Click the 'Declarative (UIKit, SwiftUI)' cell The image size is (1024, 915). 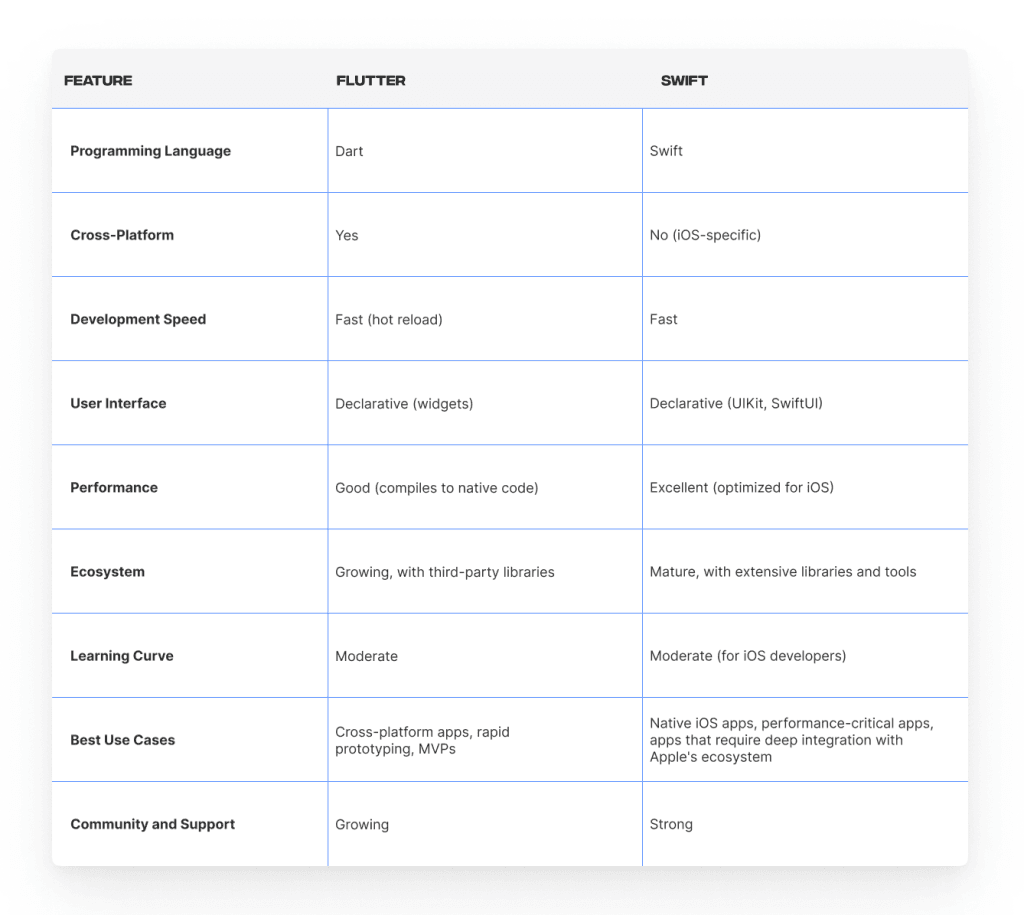click(736, 404)
